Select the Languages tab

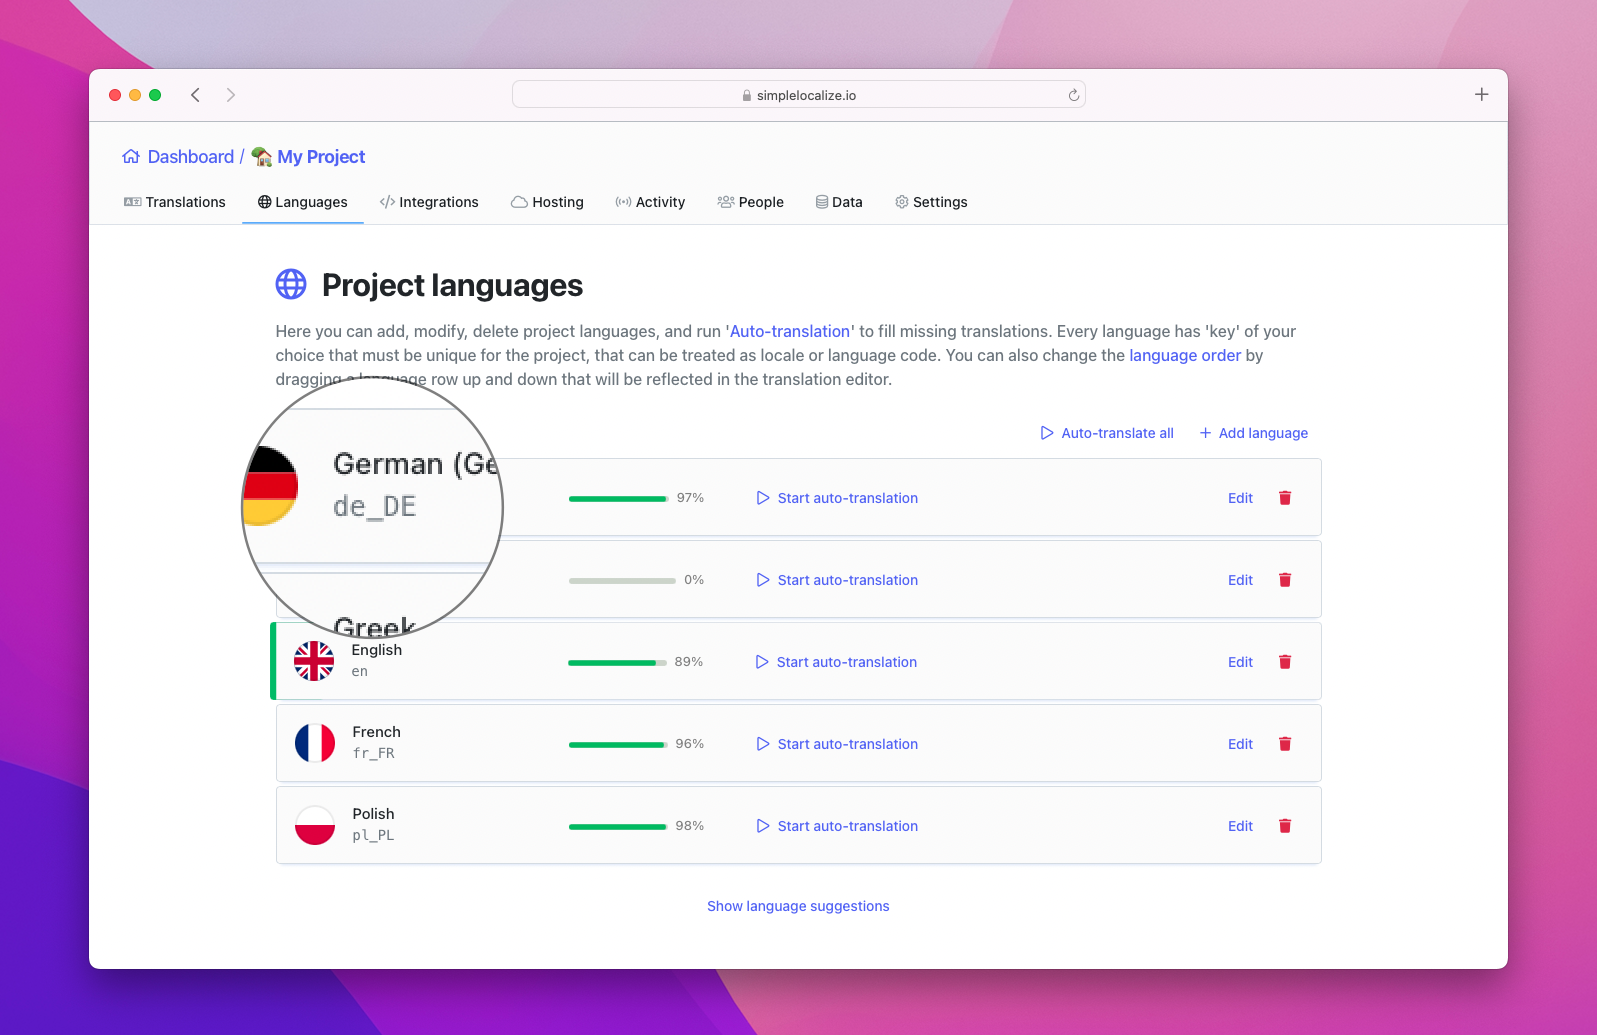pos(303,202)
